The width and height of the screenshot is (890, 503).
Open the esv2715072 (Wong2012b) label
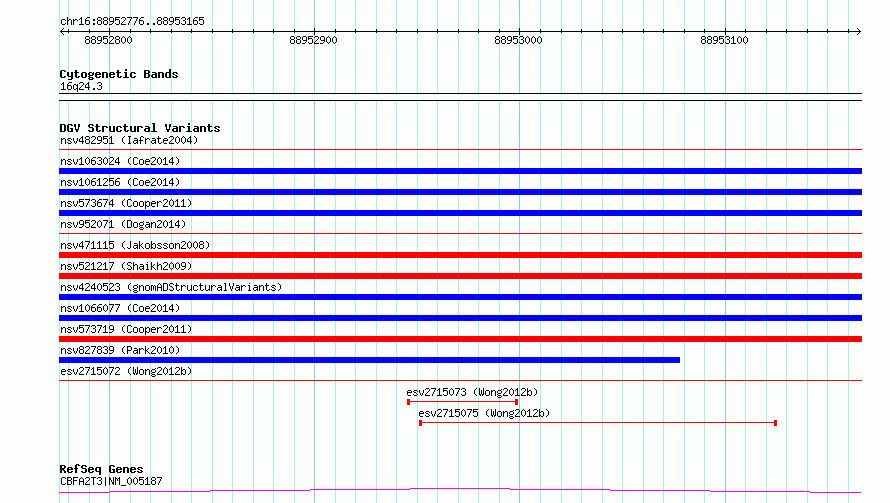[x=126, y=371]
